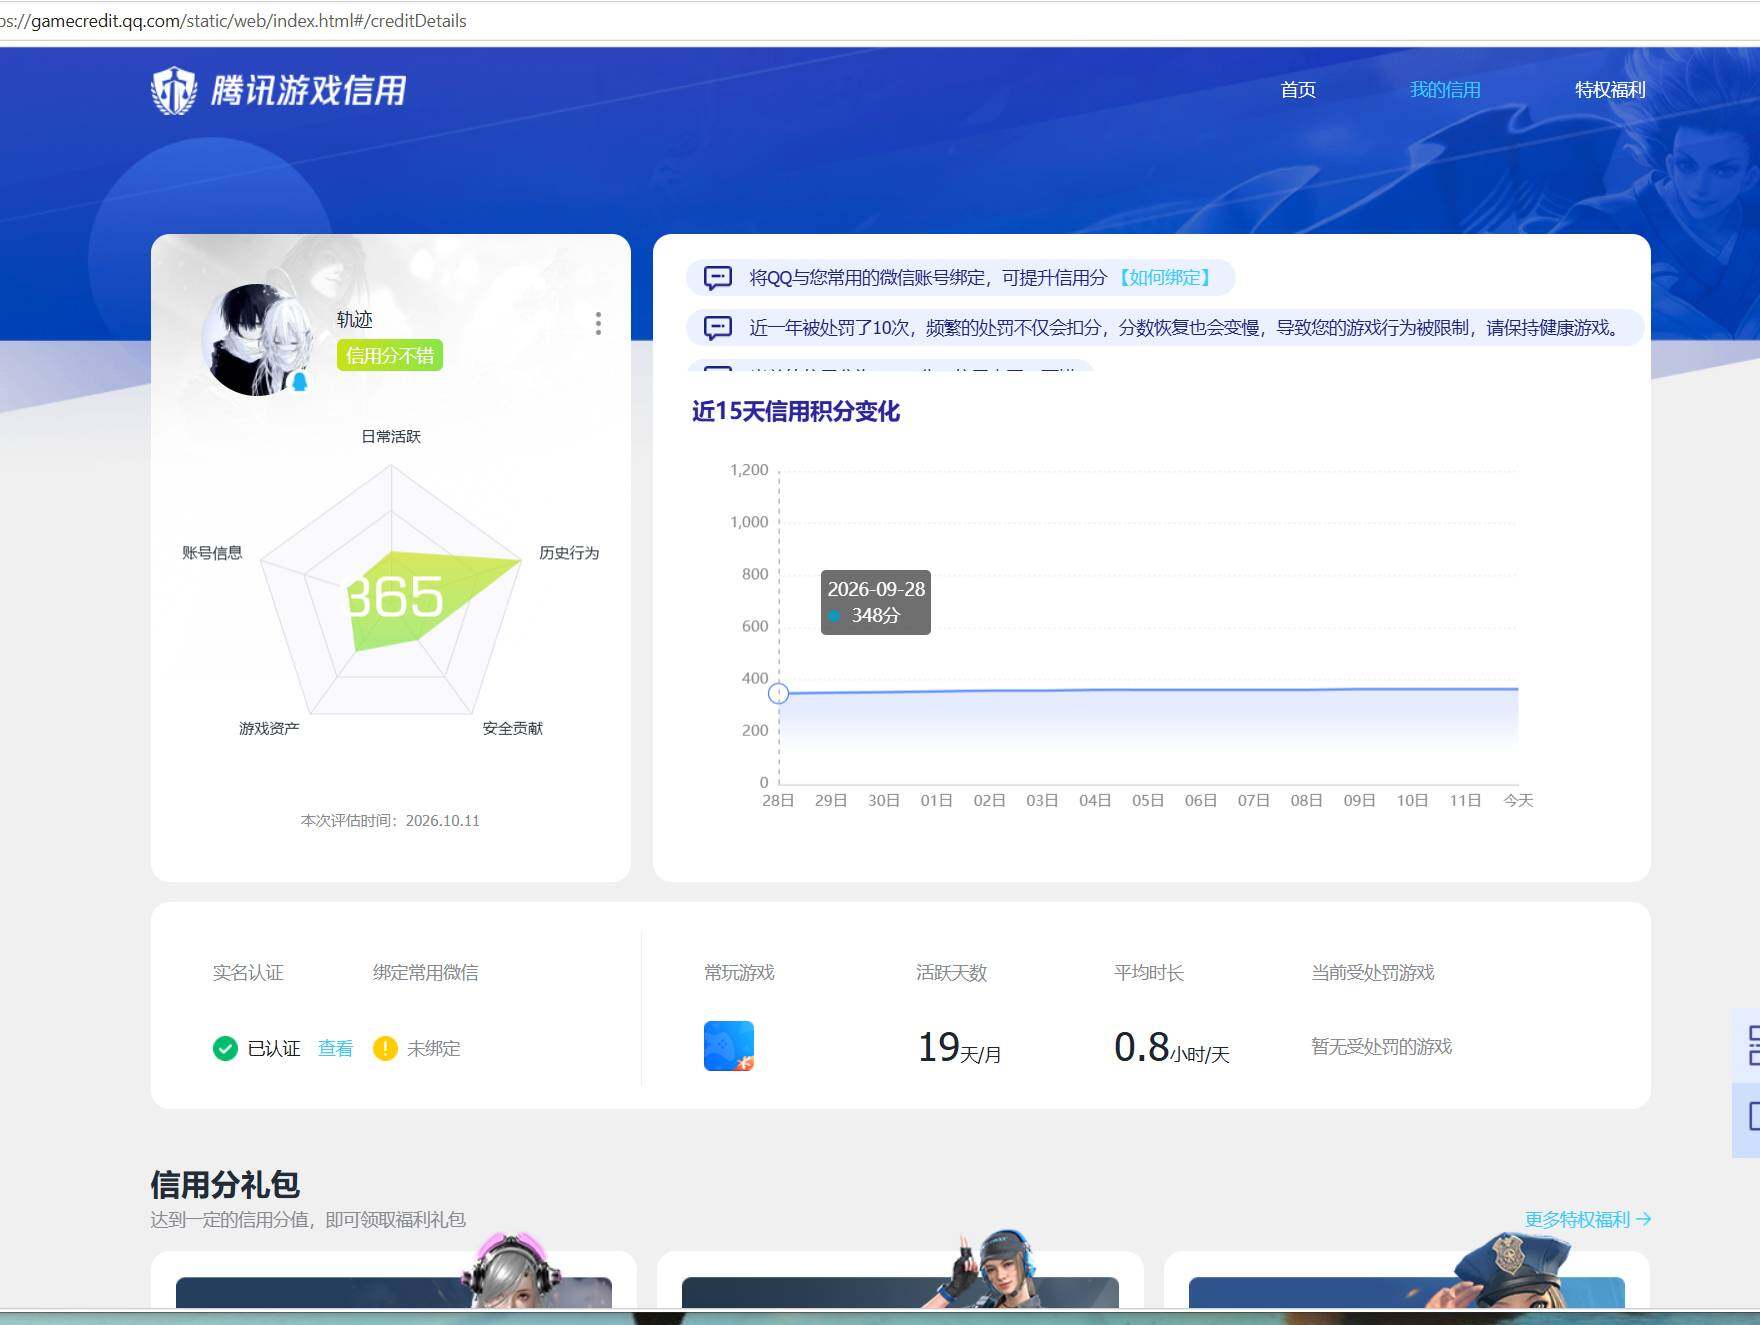This screenshot has width=1760, height=1325.
Task: Click the 2026-09-28 348分 tooltip
Action: click(x=876, y=602)
